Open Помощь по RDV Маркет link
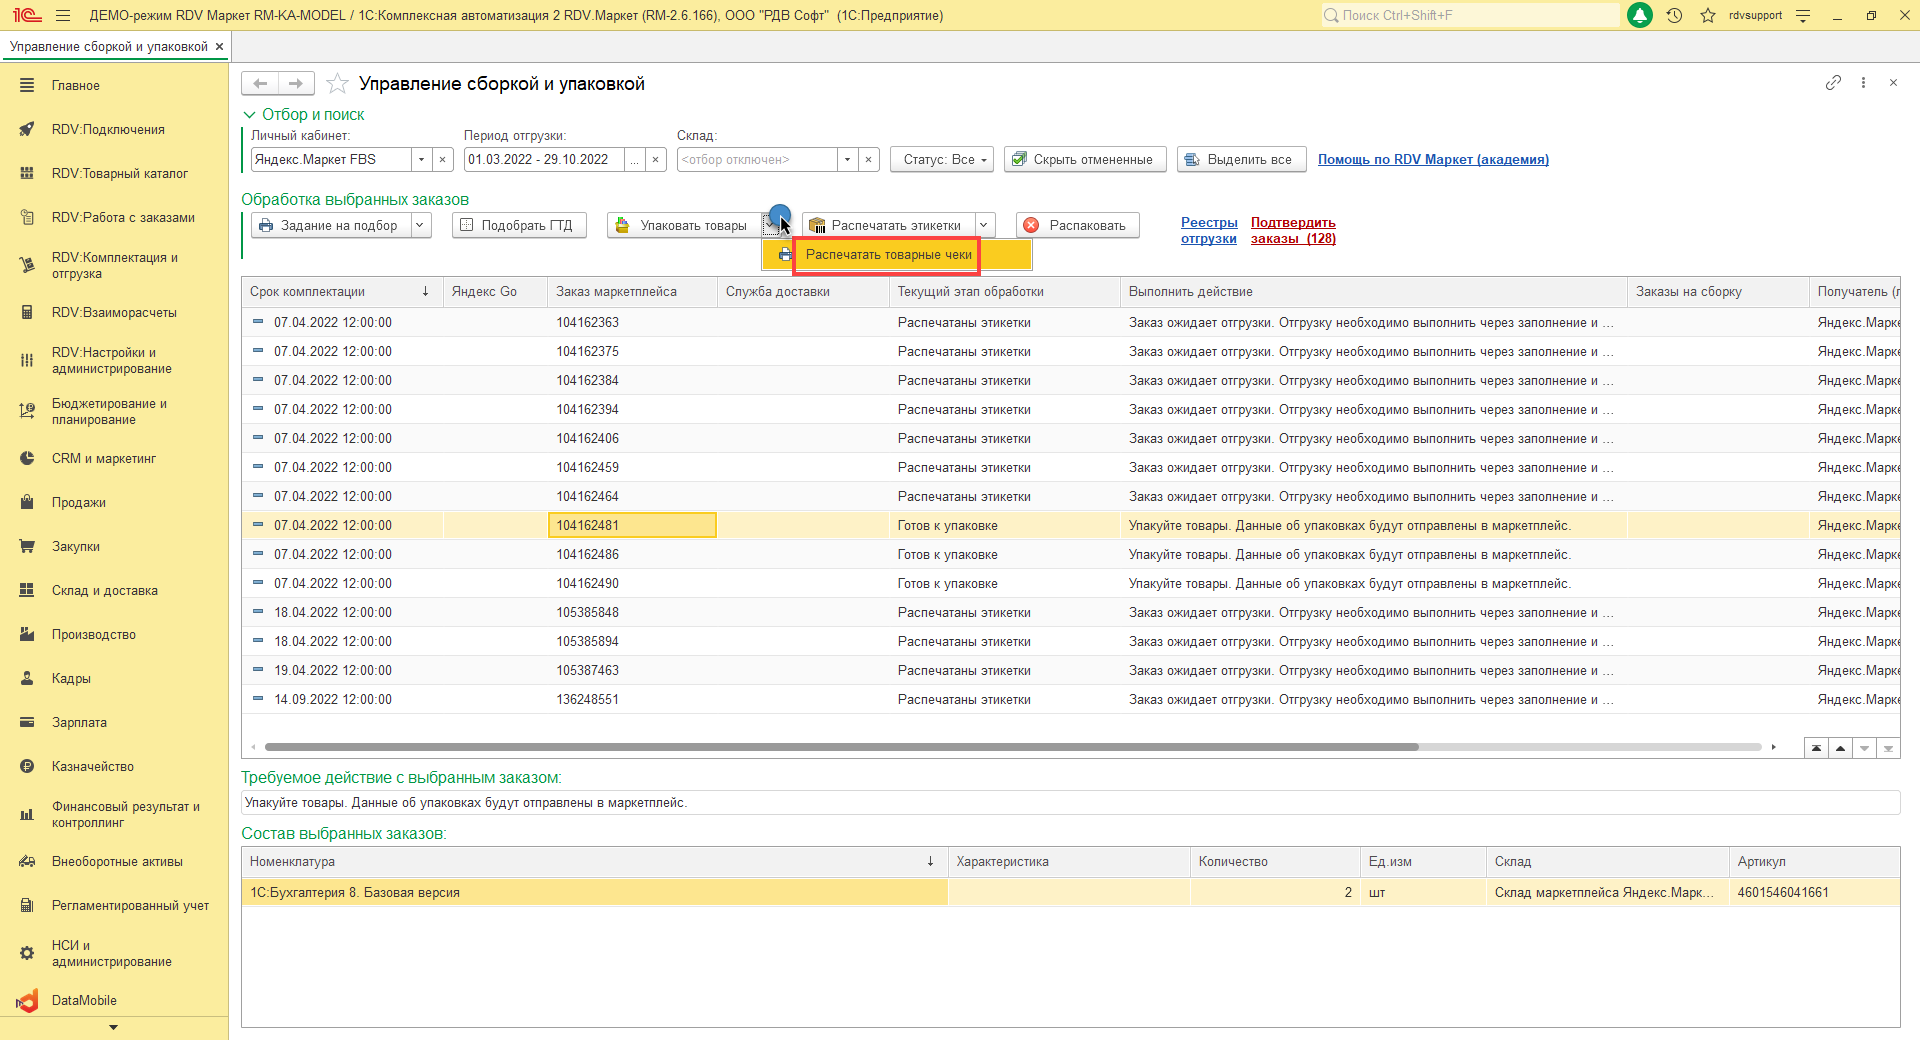1920x1040 pixels. point(1432,160)
